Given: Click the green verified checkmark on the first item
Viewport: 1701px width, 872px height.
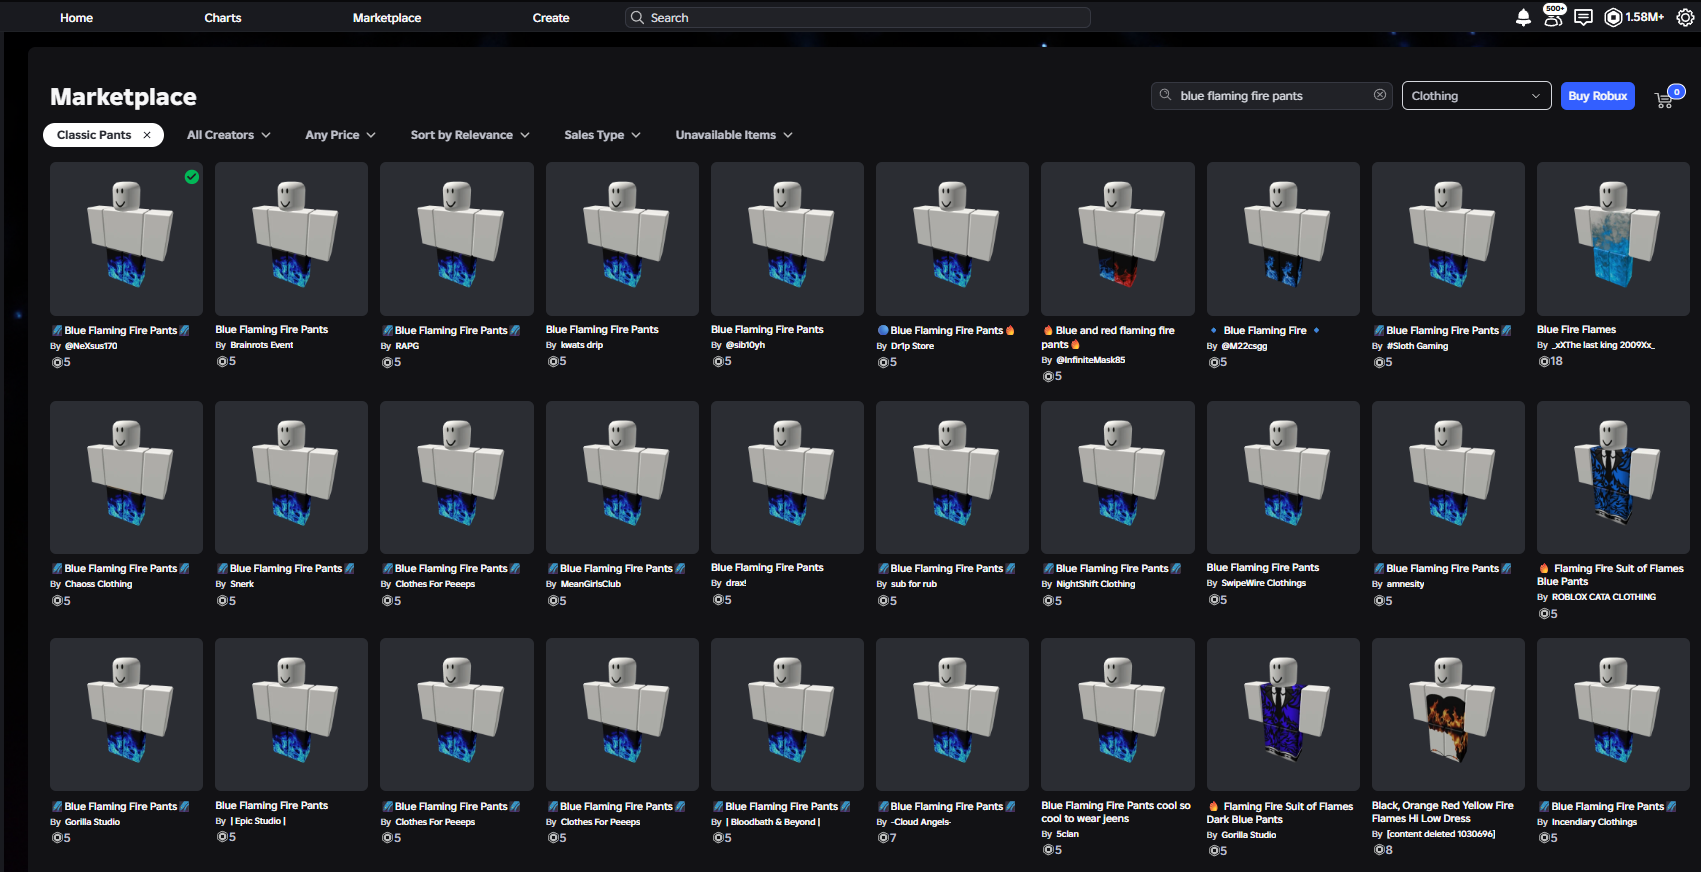Looking at the screenshot, I should point(192,177).
